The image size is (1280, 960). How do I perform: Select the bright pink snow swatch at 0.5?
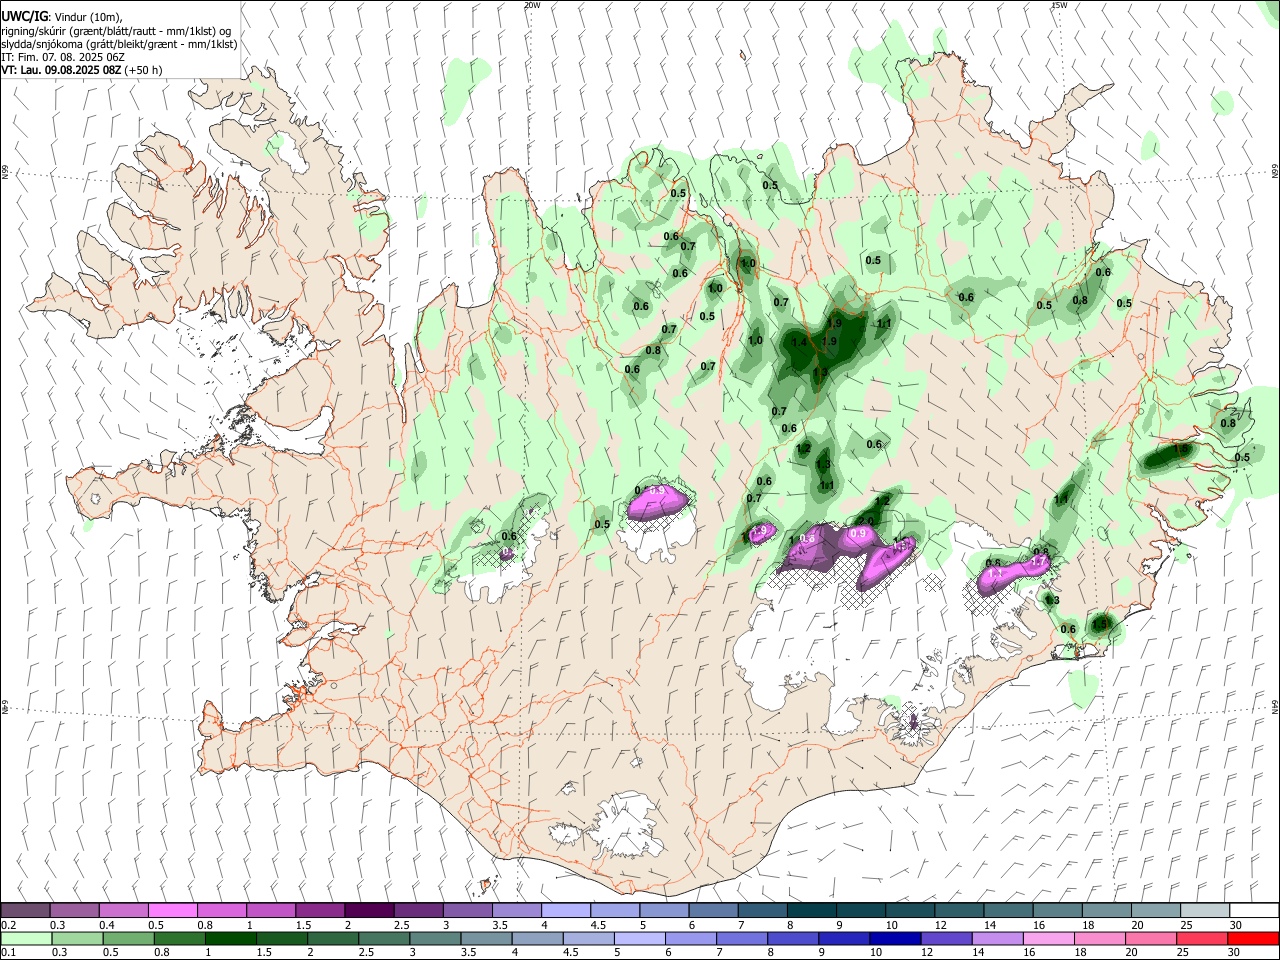(172, 910)
